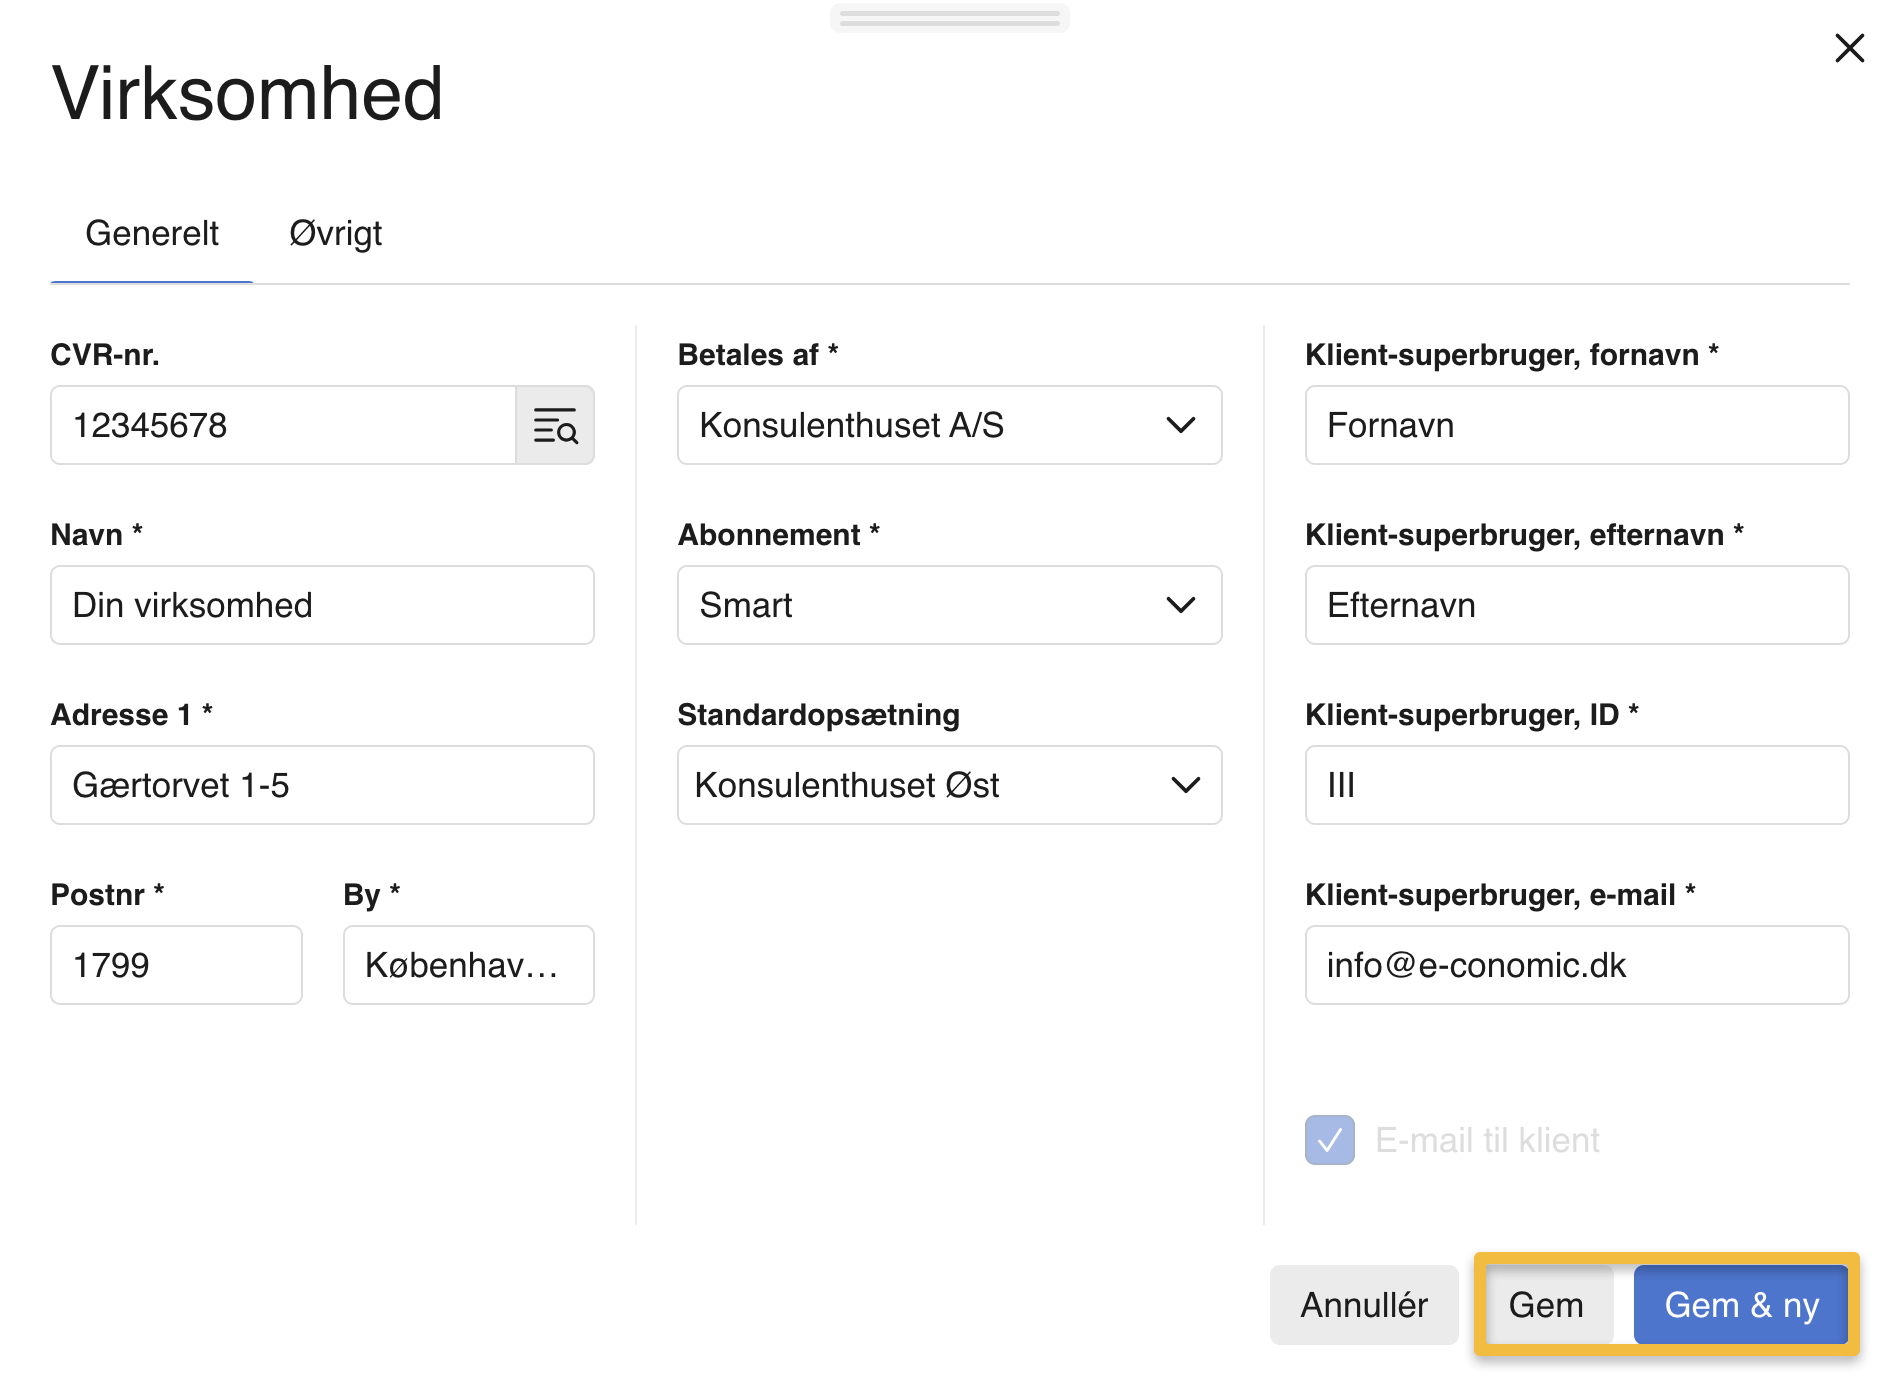The image size is (1898, 1394).
Task: Click the Annullér button
Action: [1363, 1304]
